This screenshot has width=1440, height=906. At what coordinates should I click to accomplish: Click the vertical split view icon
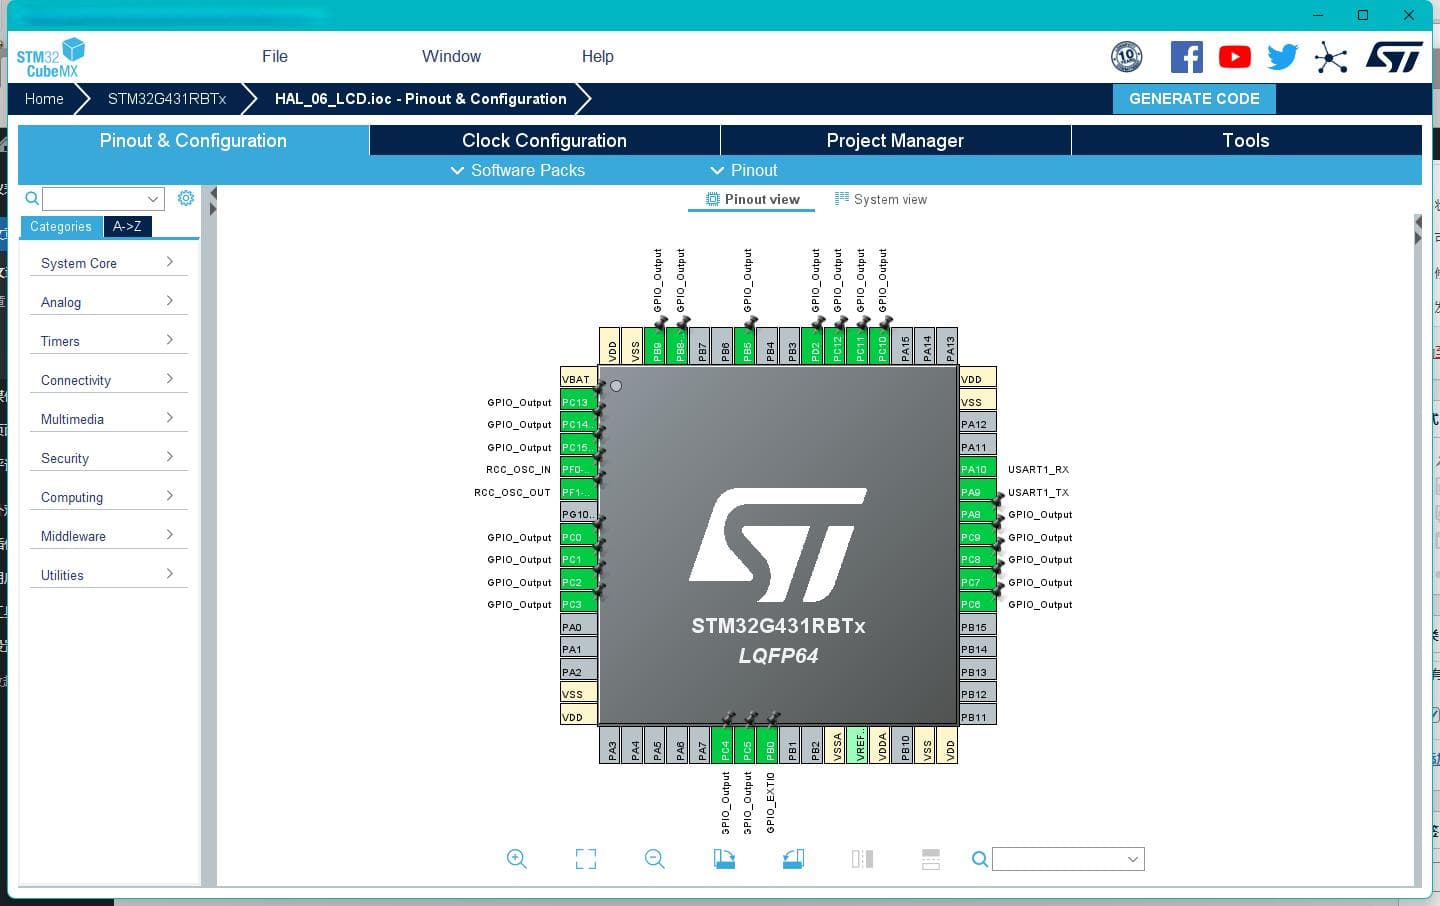coord(862,859)
